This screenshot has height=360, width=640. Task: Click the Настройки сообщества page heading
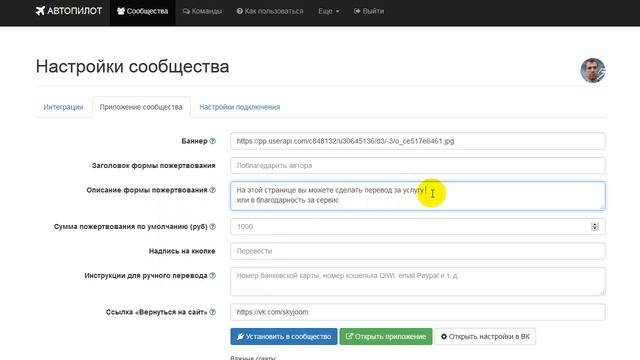tap(133, 67)
